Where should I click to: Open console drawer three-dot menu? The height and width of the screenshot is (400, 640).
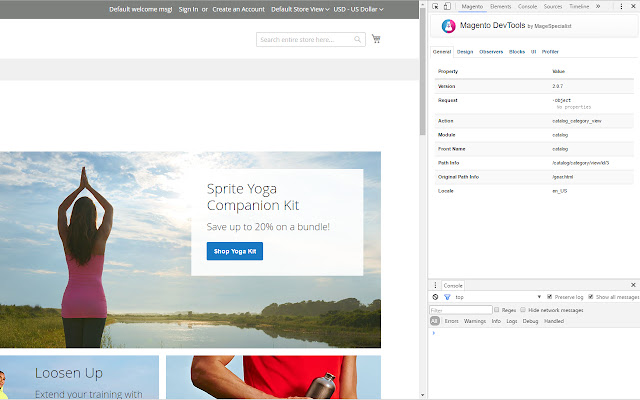[x=435, y=285]
